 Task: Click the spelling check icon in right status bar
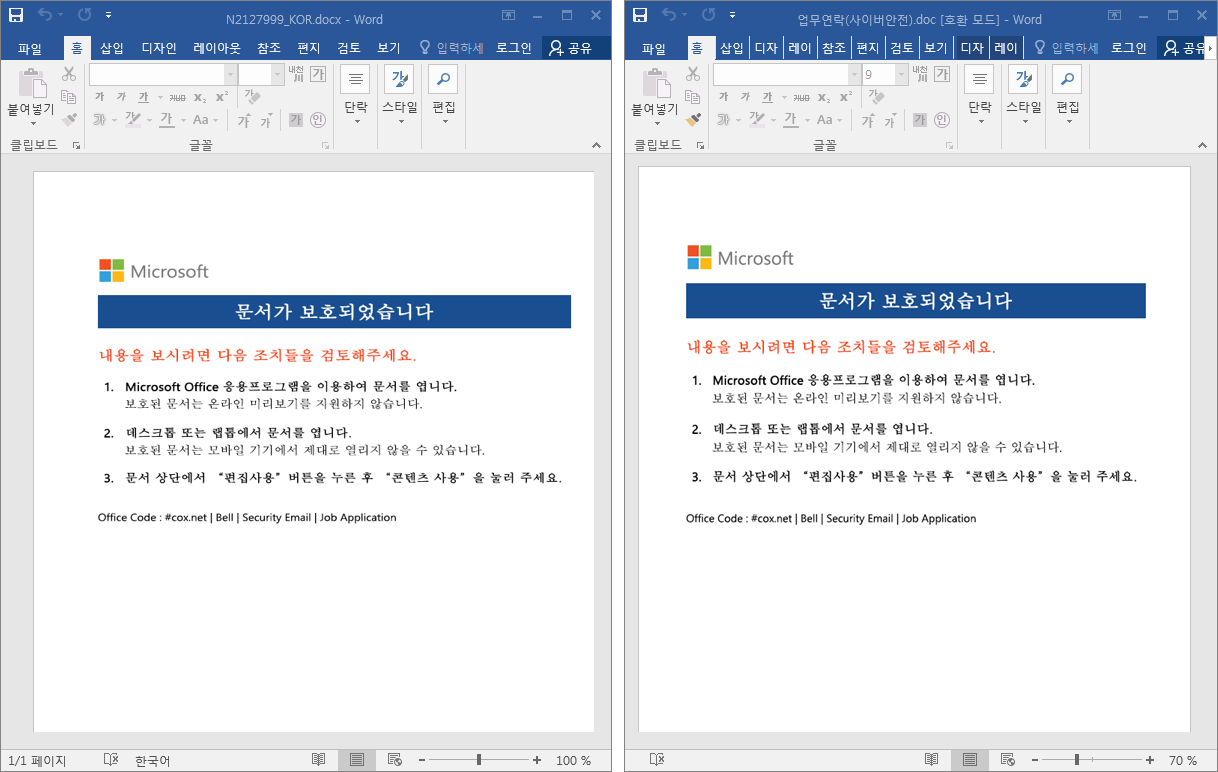click(x=657, y=760)
